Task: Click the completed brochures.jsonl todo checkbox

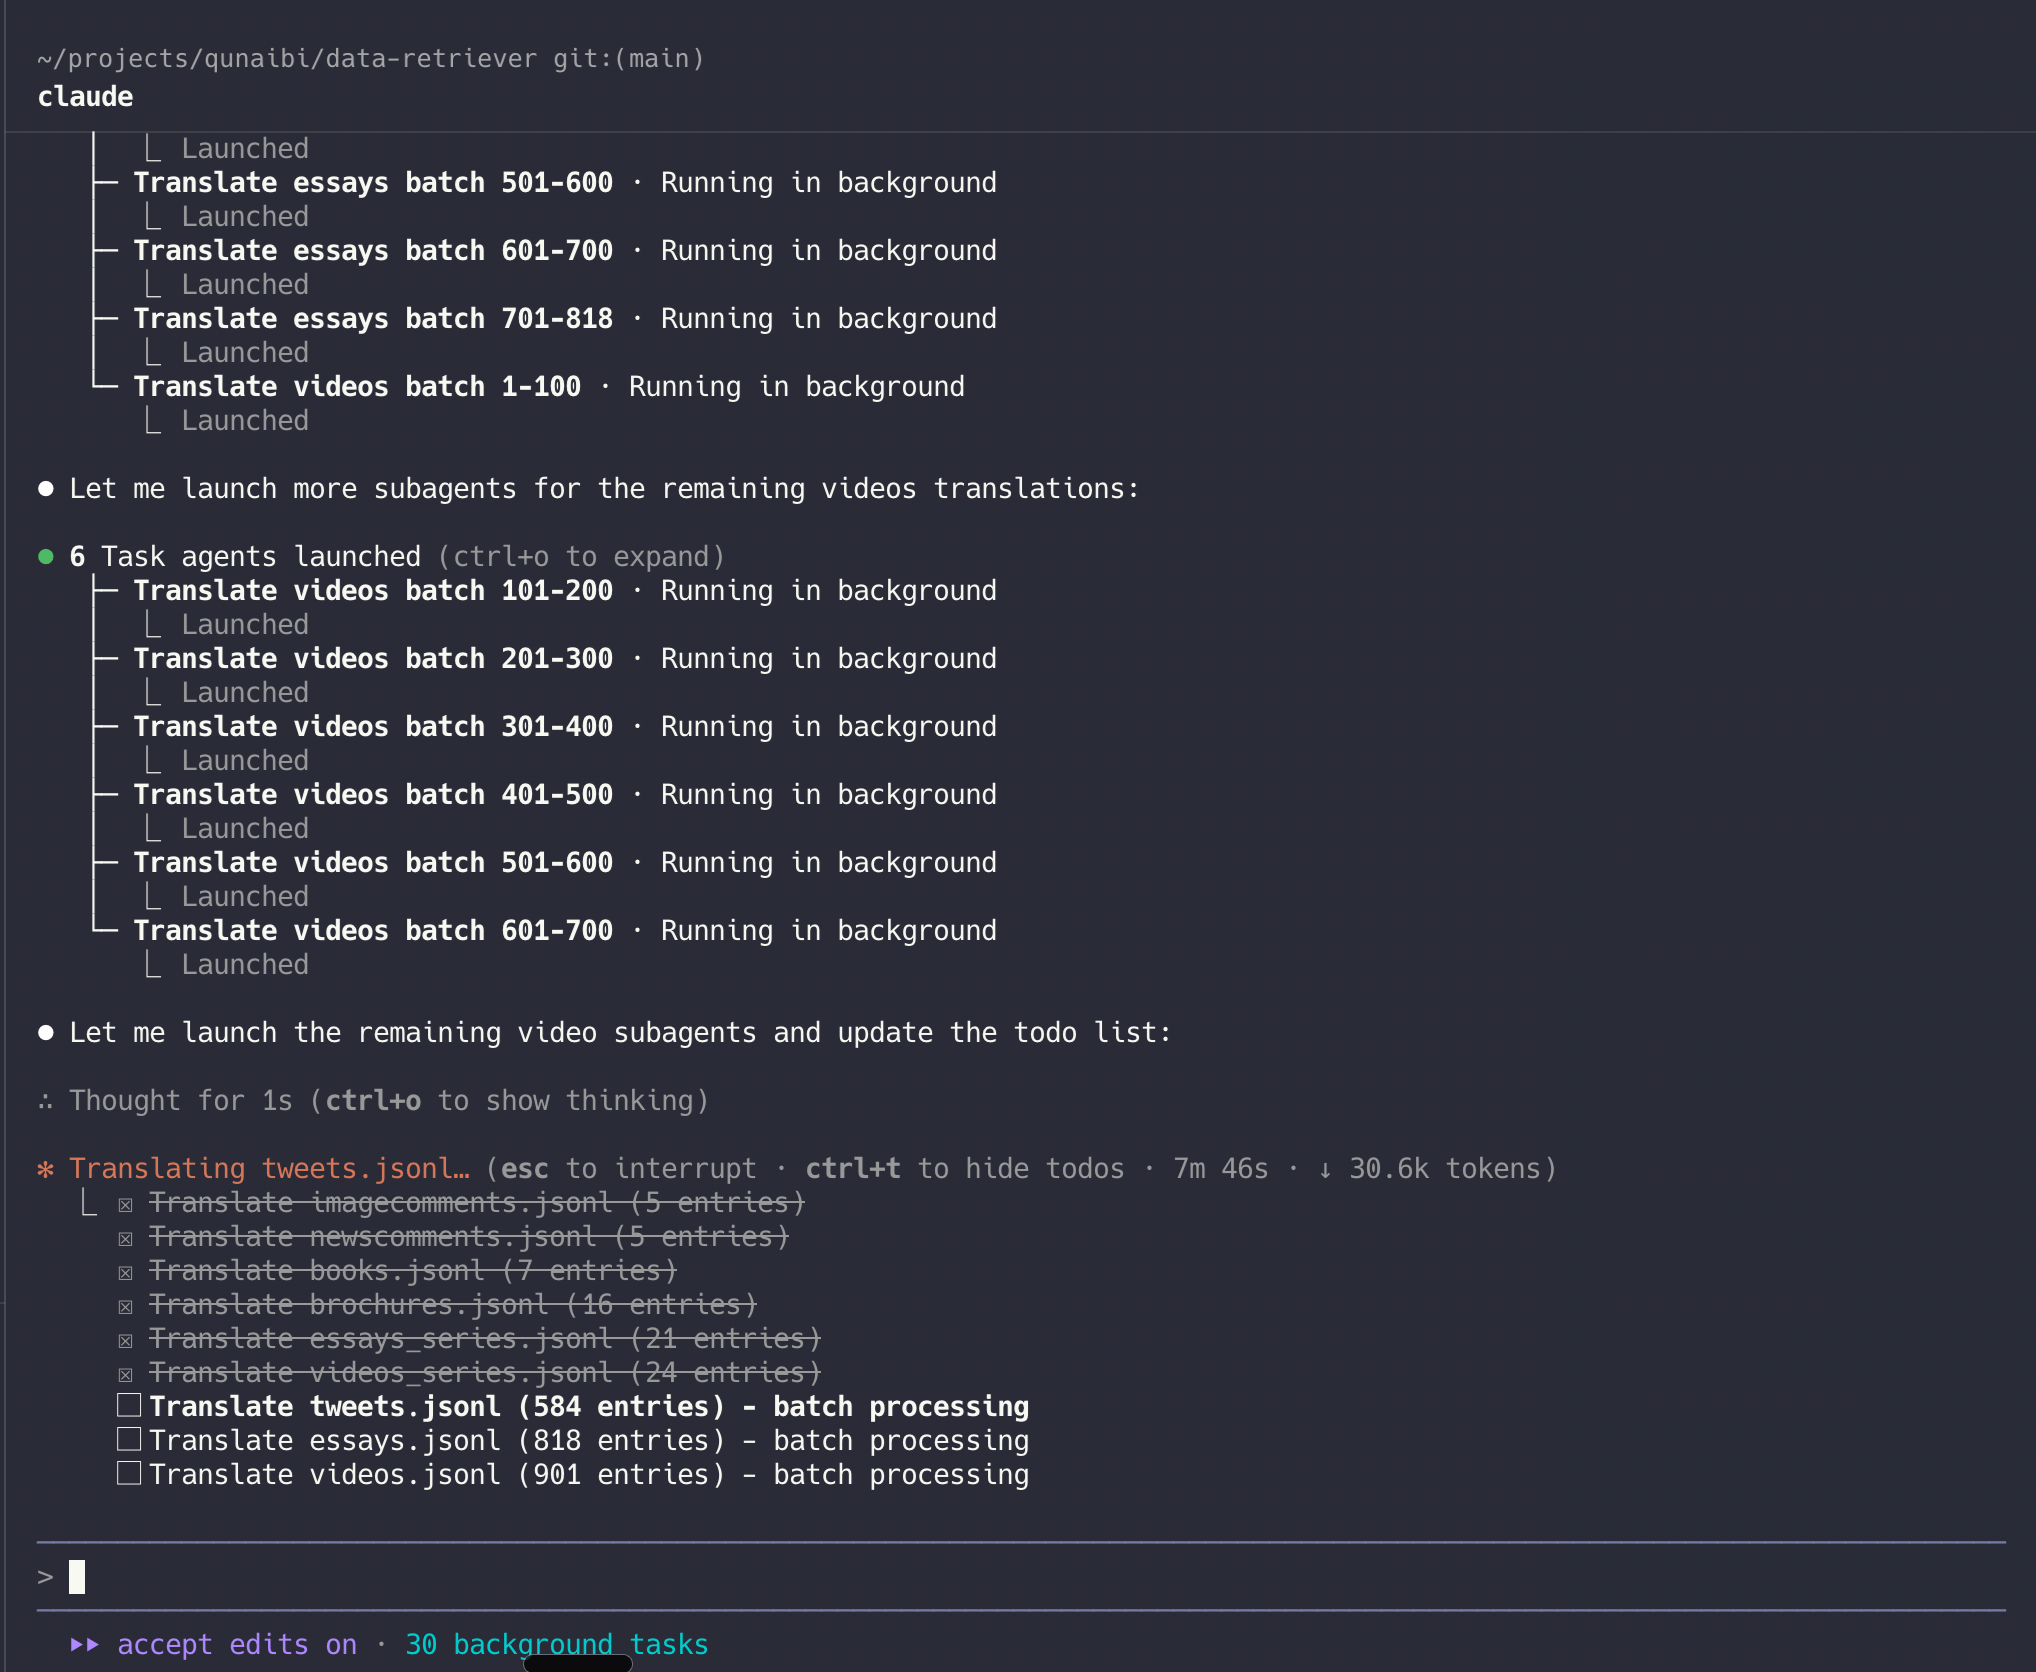Action: click(x=125, y=1306)
